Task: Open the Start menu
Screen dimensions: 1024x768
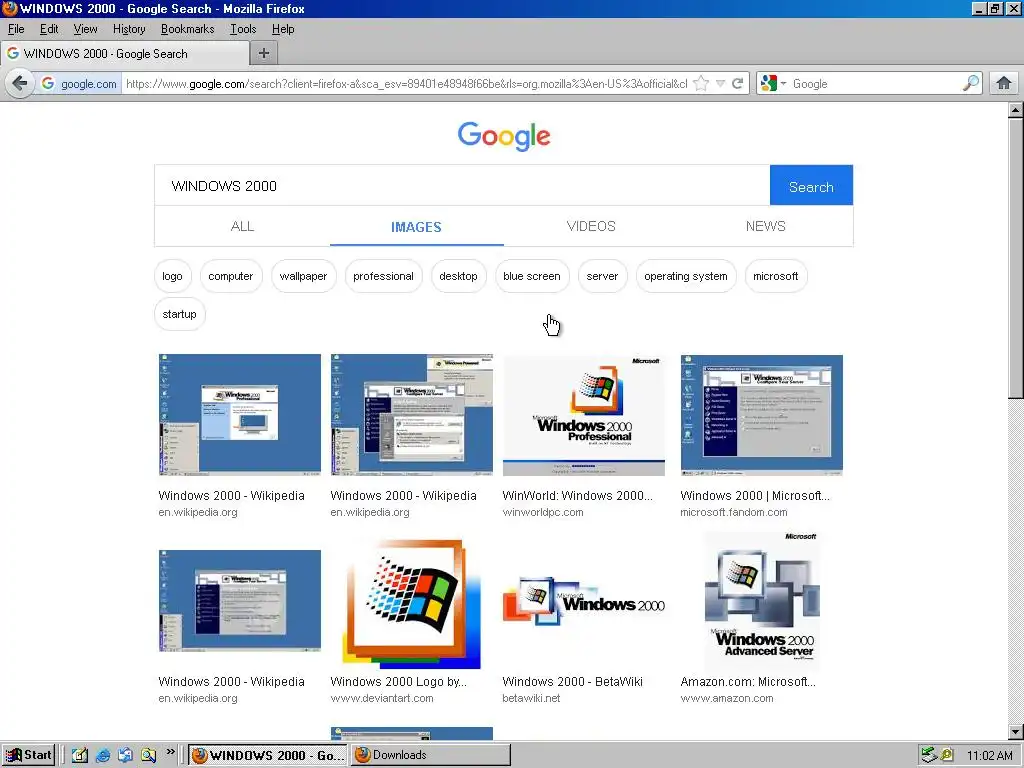Action: coord(29,755)
